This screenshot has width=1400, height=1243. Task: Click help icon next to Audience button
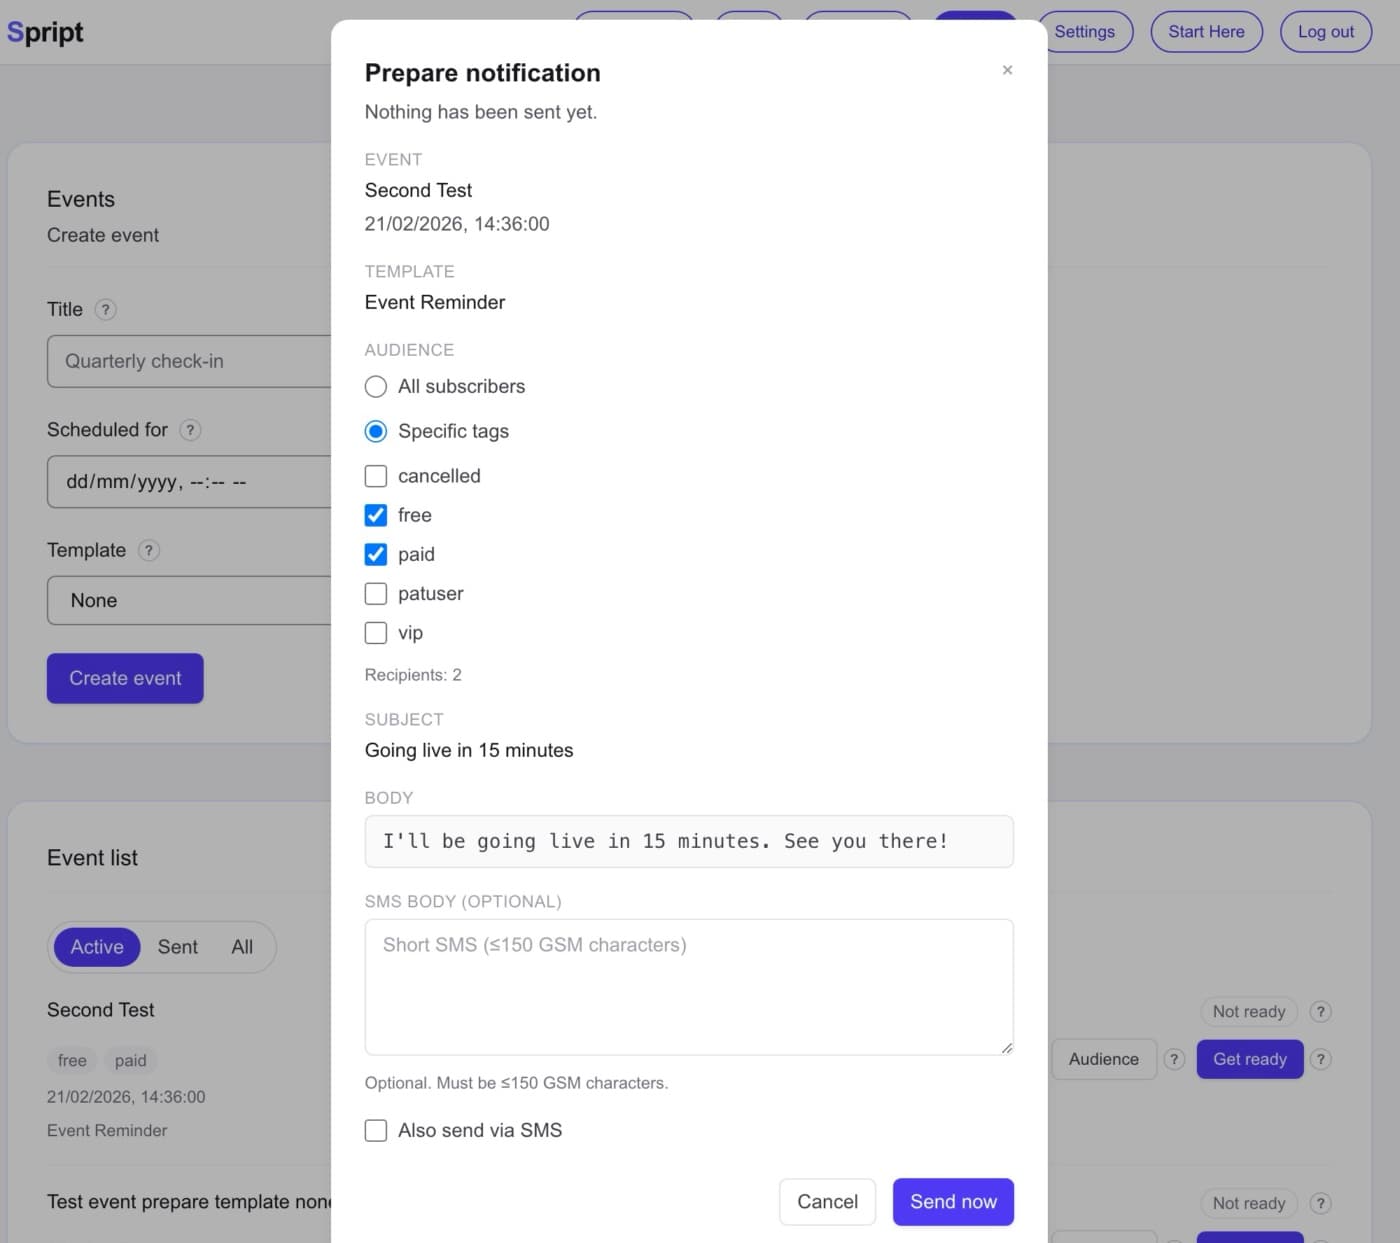1175,1059
